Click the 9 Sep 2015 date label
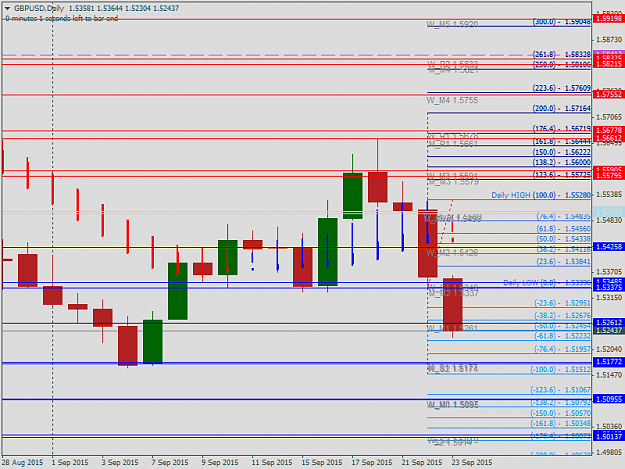The height and width of the screenshot is (469, 625). [220, 463]
